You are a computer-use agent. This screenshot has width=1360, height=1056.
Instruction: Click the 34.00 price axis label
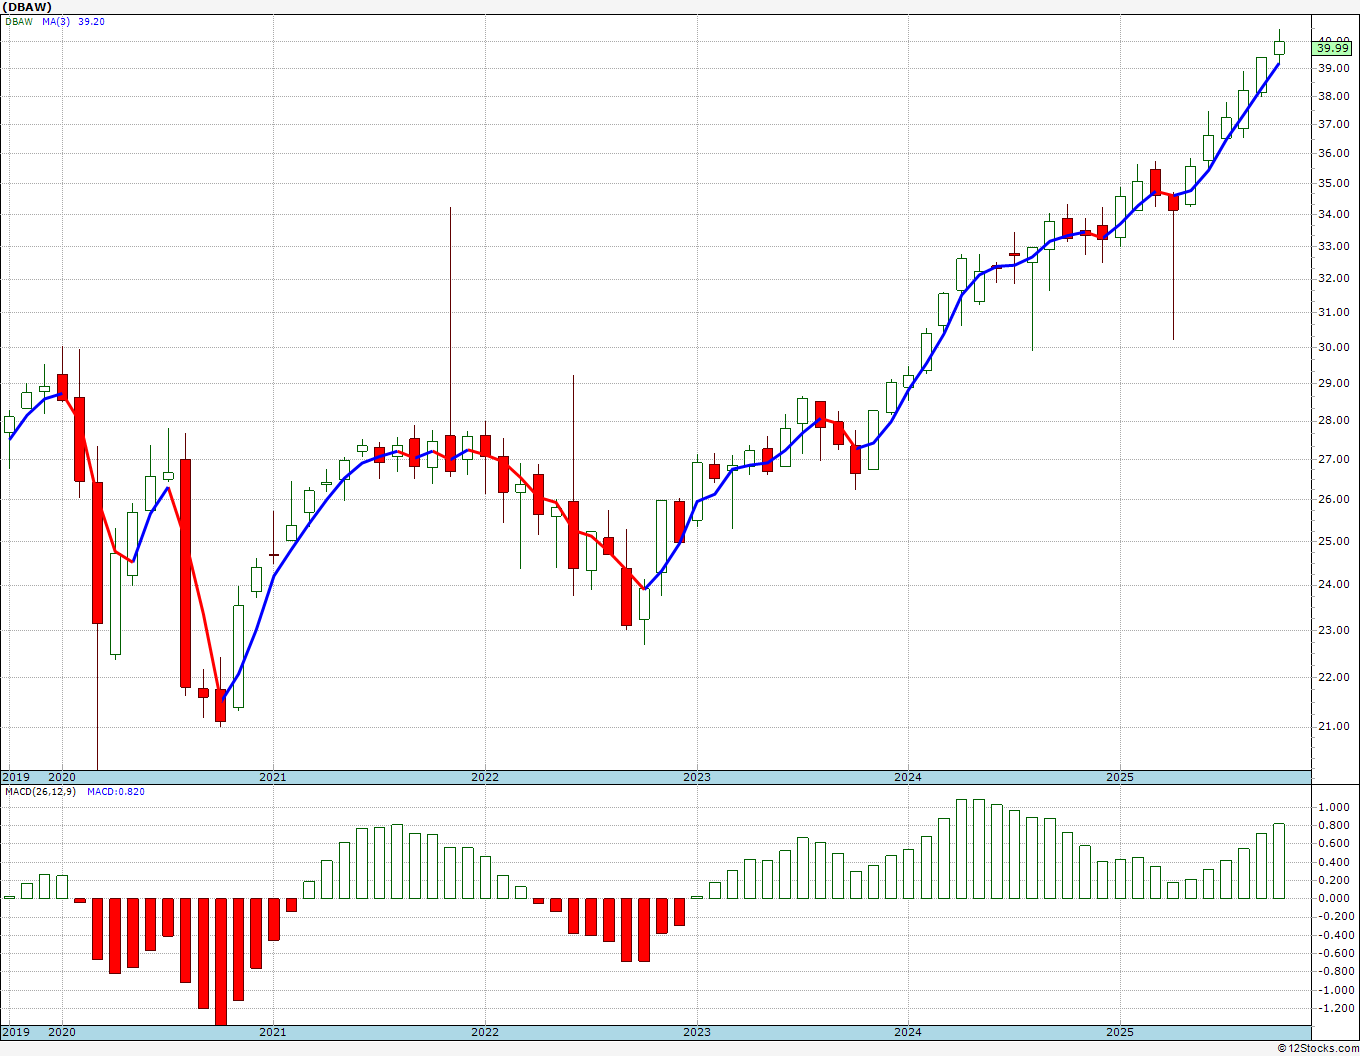click(x=1334, y=214)
